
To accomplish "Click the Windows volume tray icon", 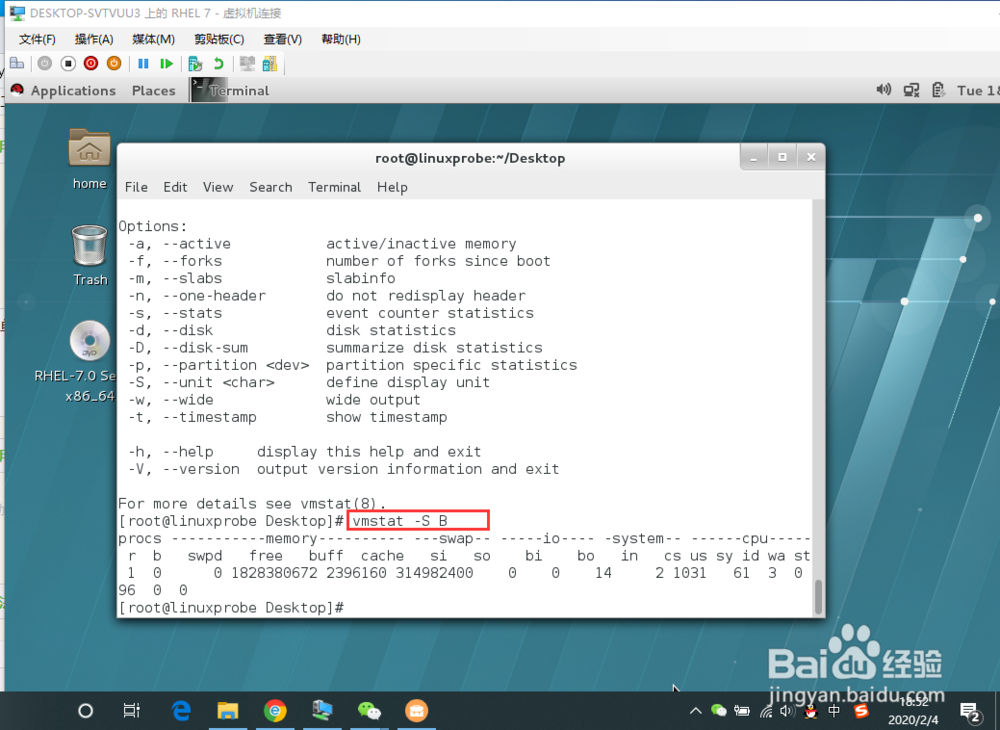I will pos(788,710).
